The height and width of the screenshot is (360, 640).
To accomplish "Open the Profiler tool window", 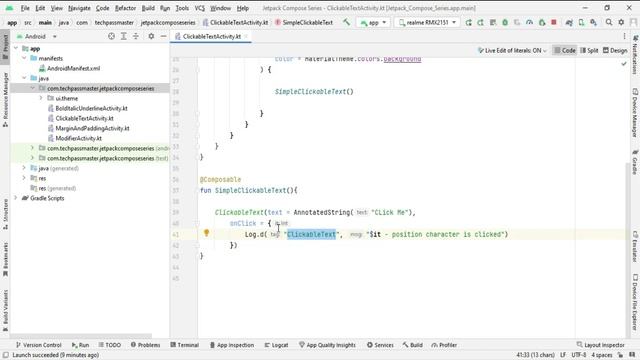I will (444, 345).
